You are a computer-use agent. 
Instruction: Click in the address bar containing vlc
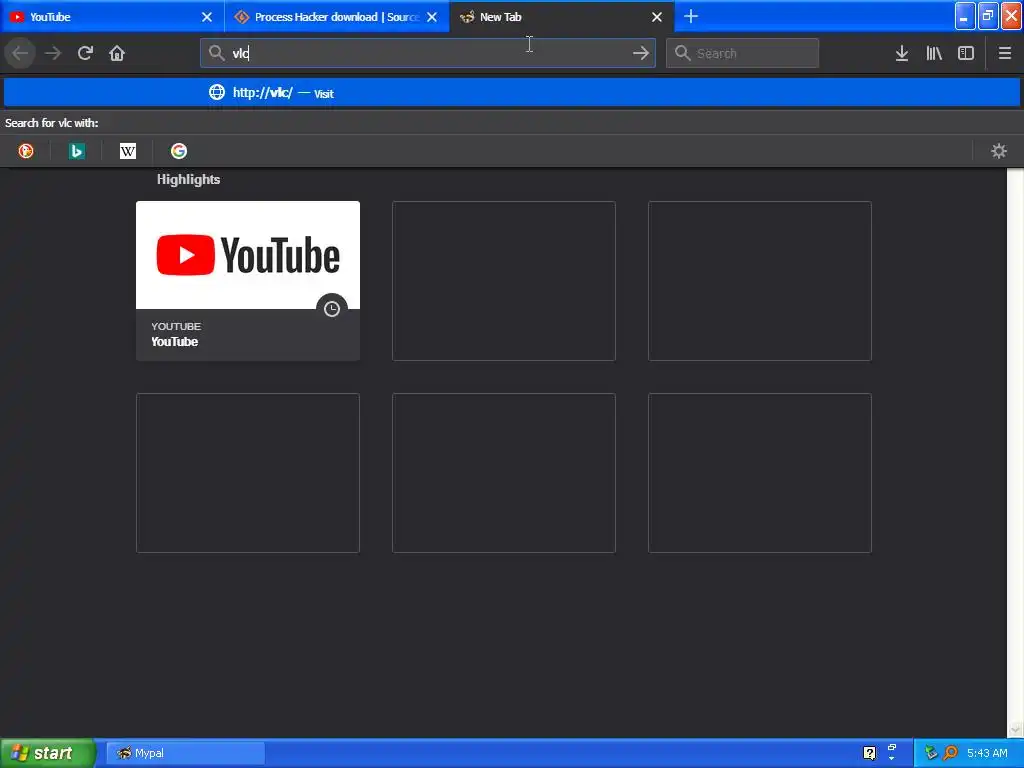point(428,53)
